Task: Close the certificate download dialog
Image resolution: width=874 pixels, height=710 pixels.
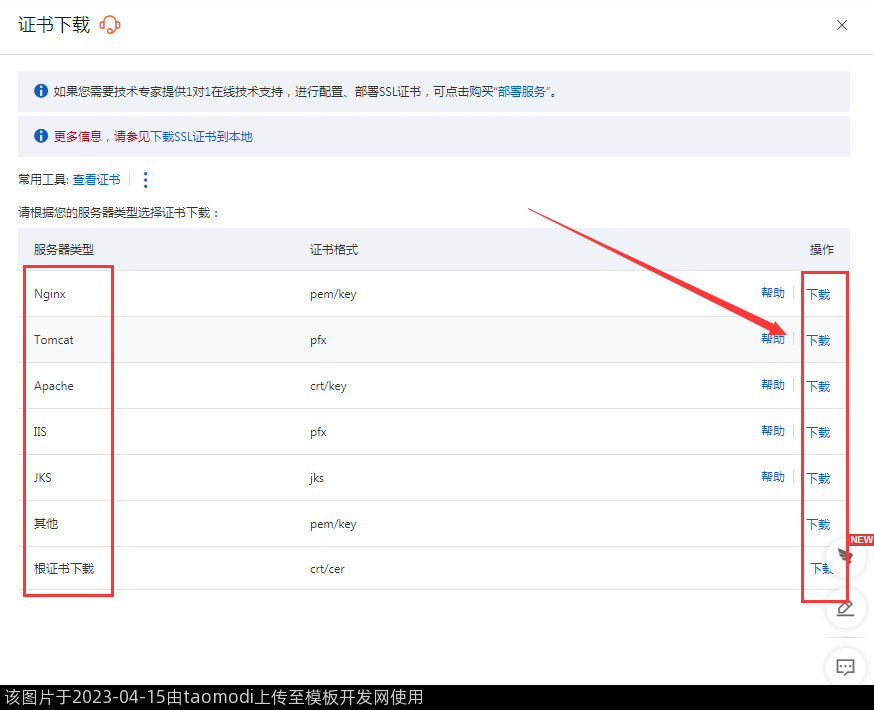Action: tap(842, 25)
